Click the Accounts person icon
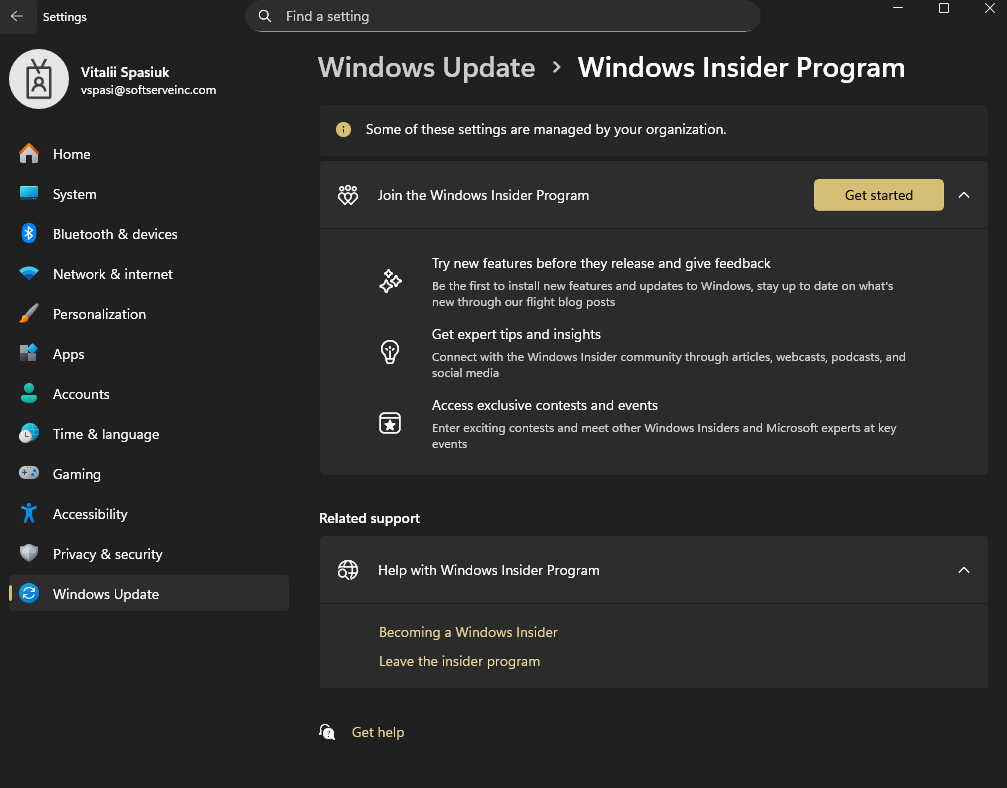The image size is (1007, 788). tap(28, 393)
